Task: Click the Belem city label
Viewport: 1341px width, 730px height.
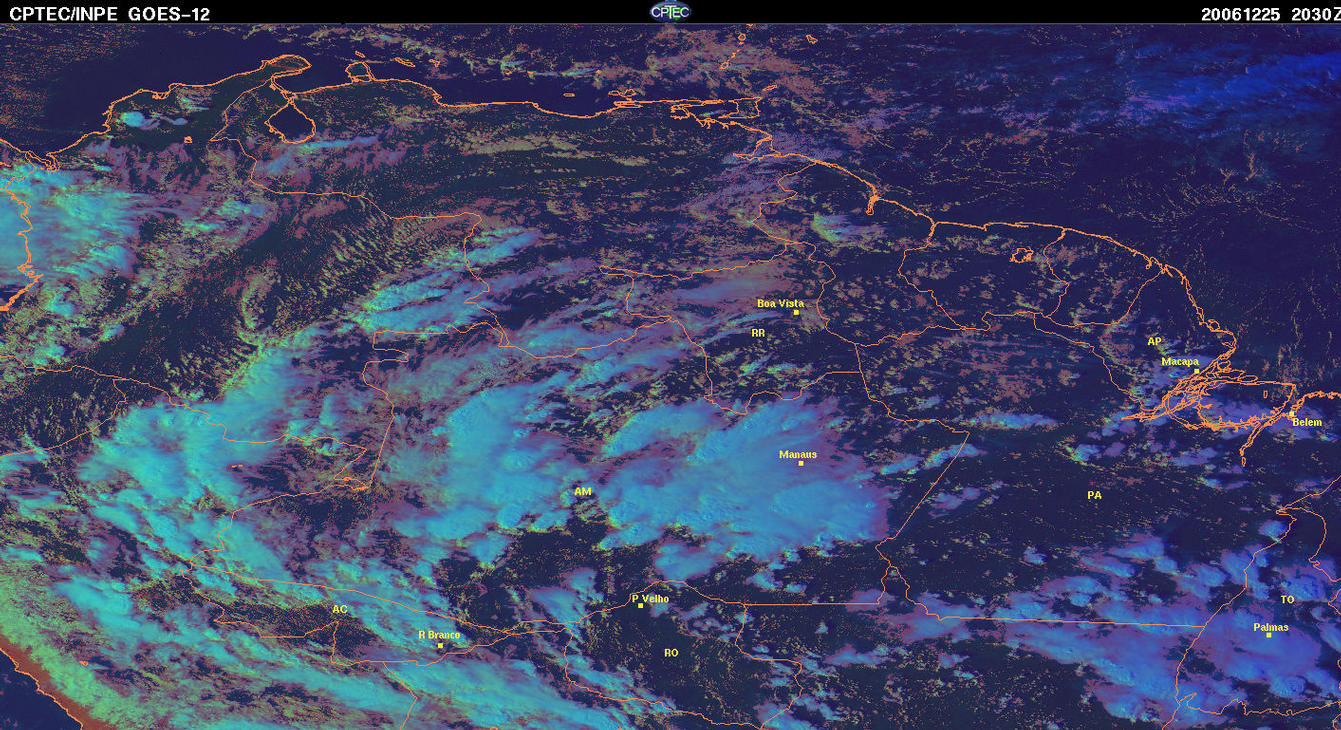Action: click(x=1307, y=423)
